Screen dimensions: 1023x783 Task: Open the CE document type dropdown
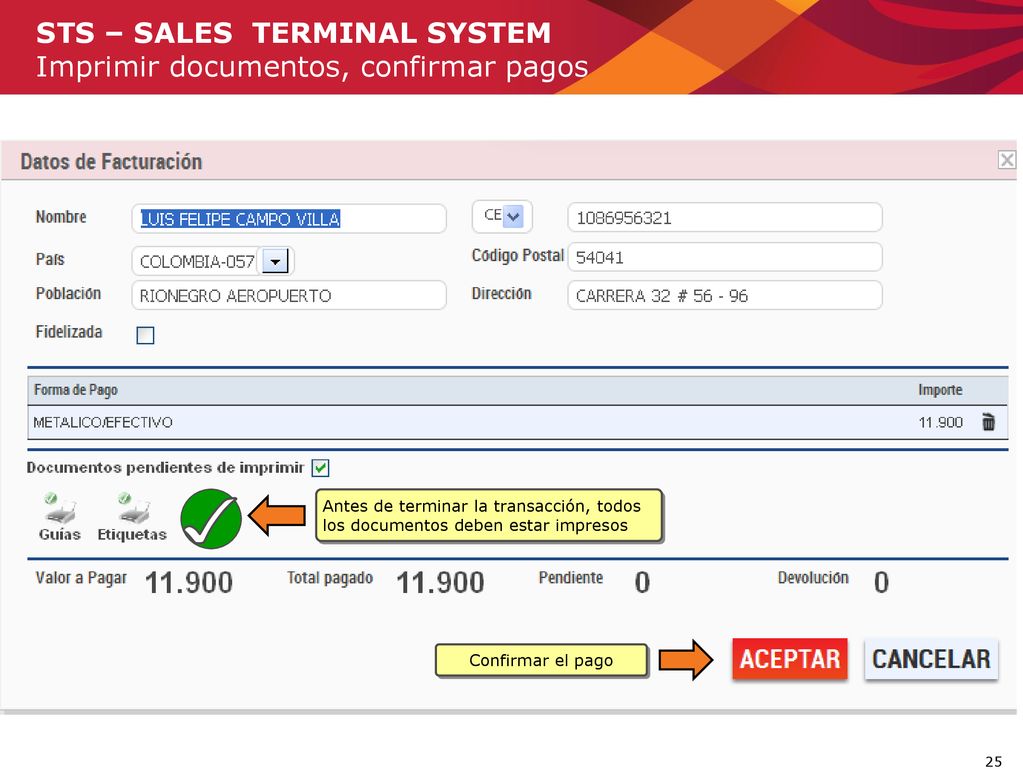click(x=513, y=216)
